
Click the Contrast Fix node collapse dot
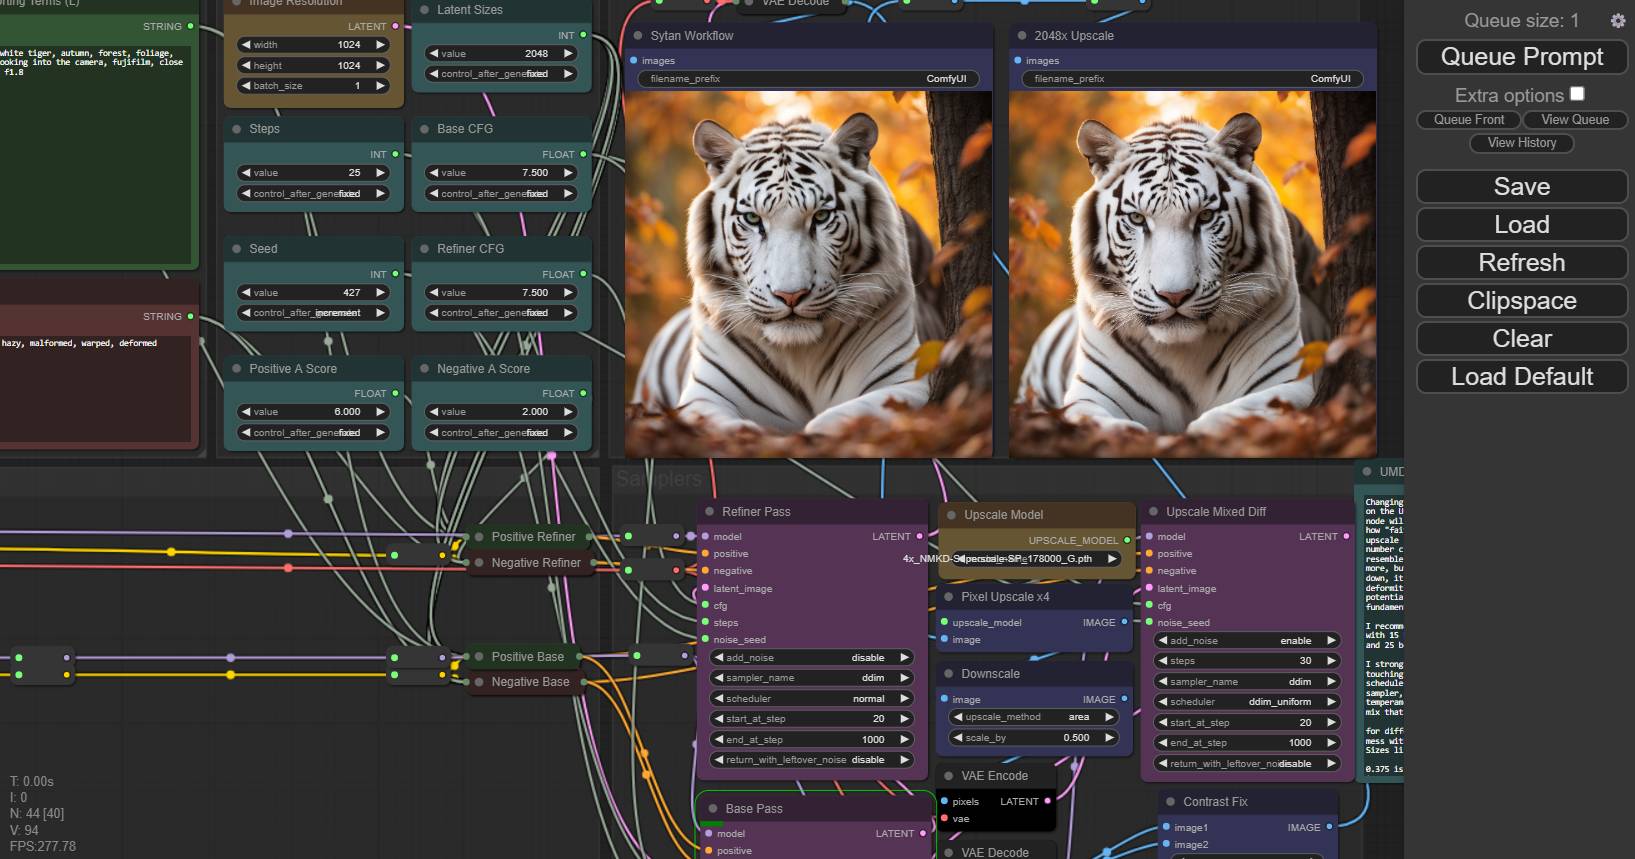(x=1171, y=802)
